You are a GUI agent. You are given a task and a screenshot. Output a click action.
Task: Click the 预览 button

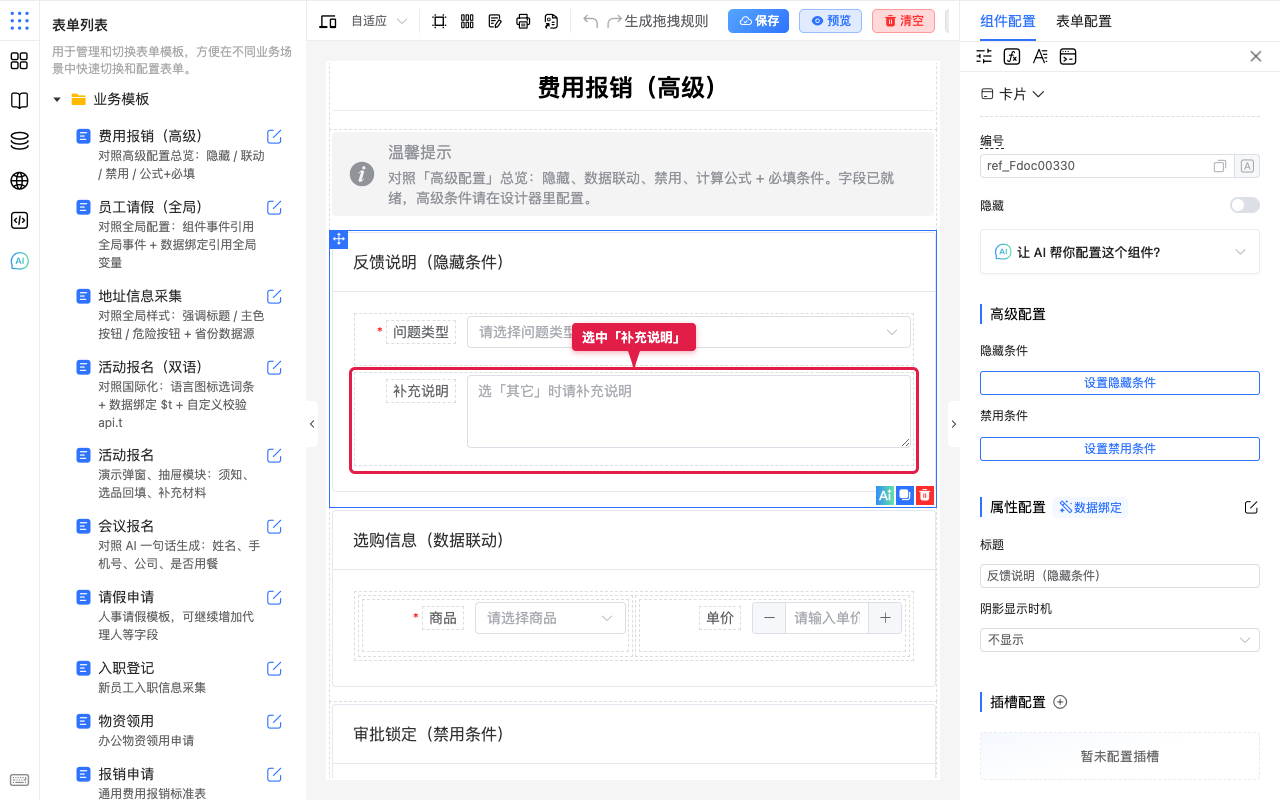coord(831,21)
